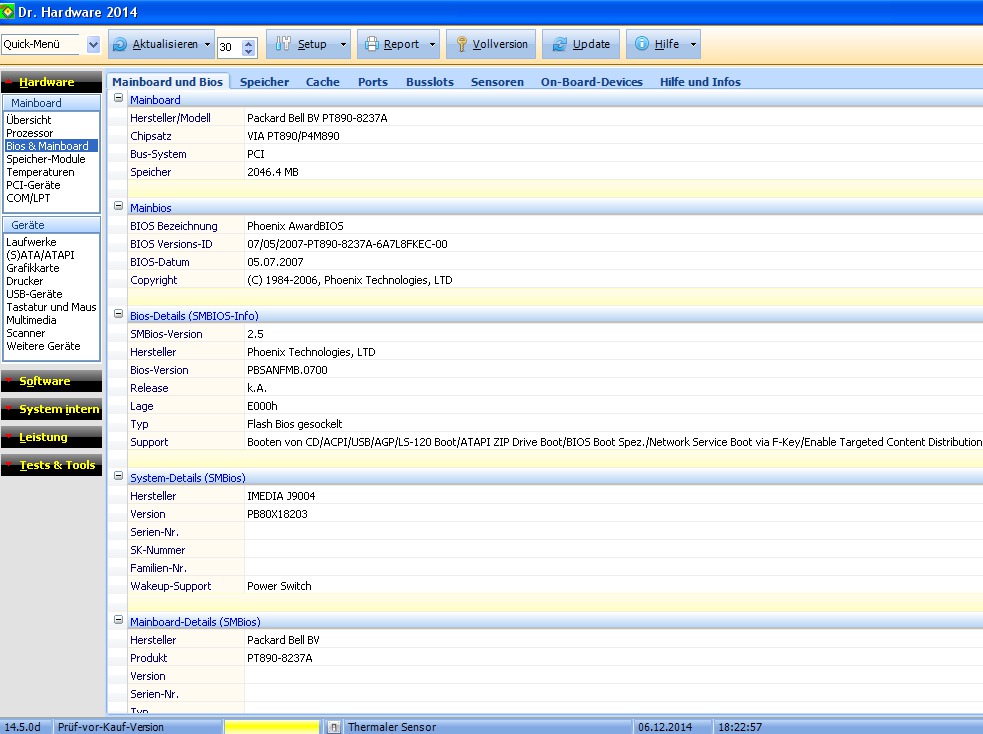Image resolution: width=983 pixels, height=734 pixels.
Task: Click the Aktualisieren refresh icon
Action: click(119, 44)
